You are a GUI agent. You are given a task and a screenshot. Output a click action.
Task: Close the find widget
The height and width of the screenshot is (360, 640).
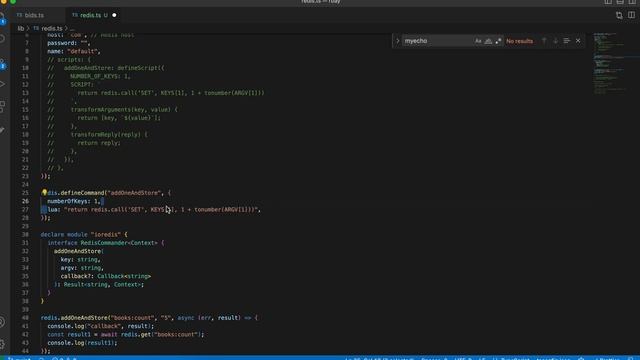(578, 41)
